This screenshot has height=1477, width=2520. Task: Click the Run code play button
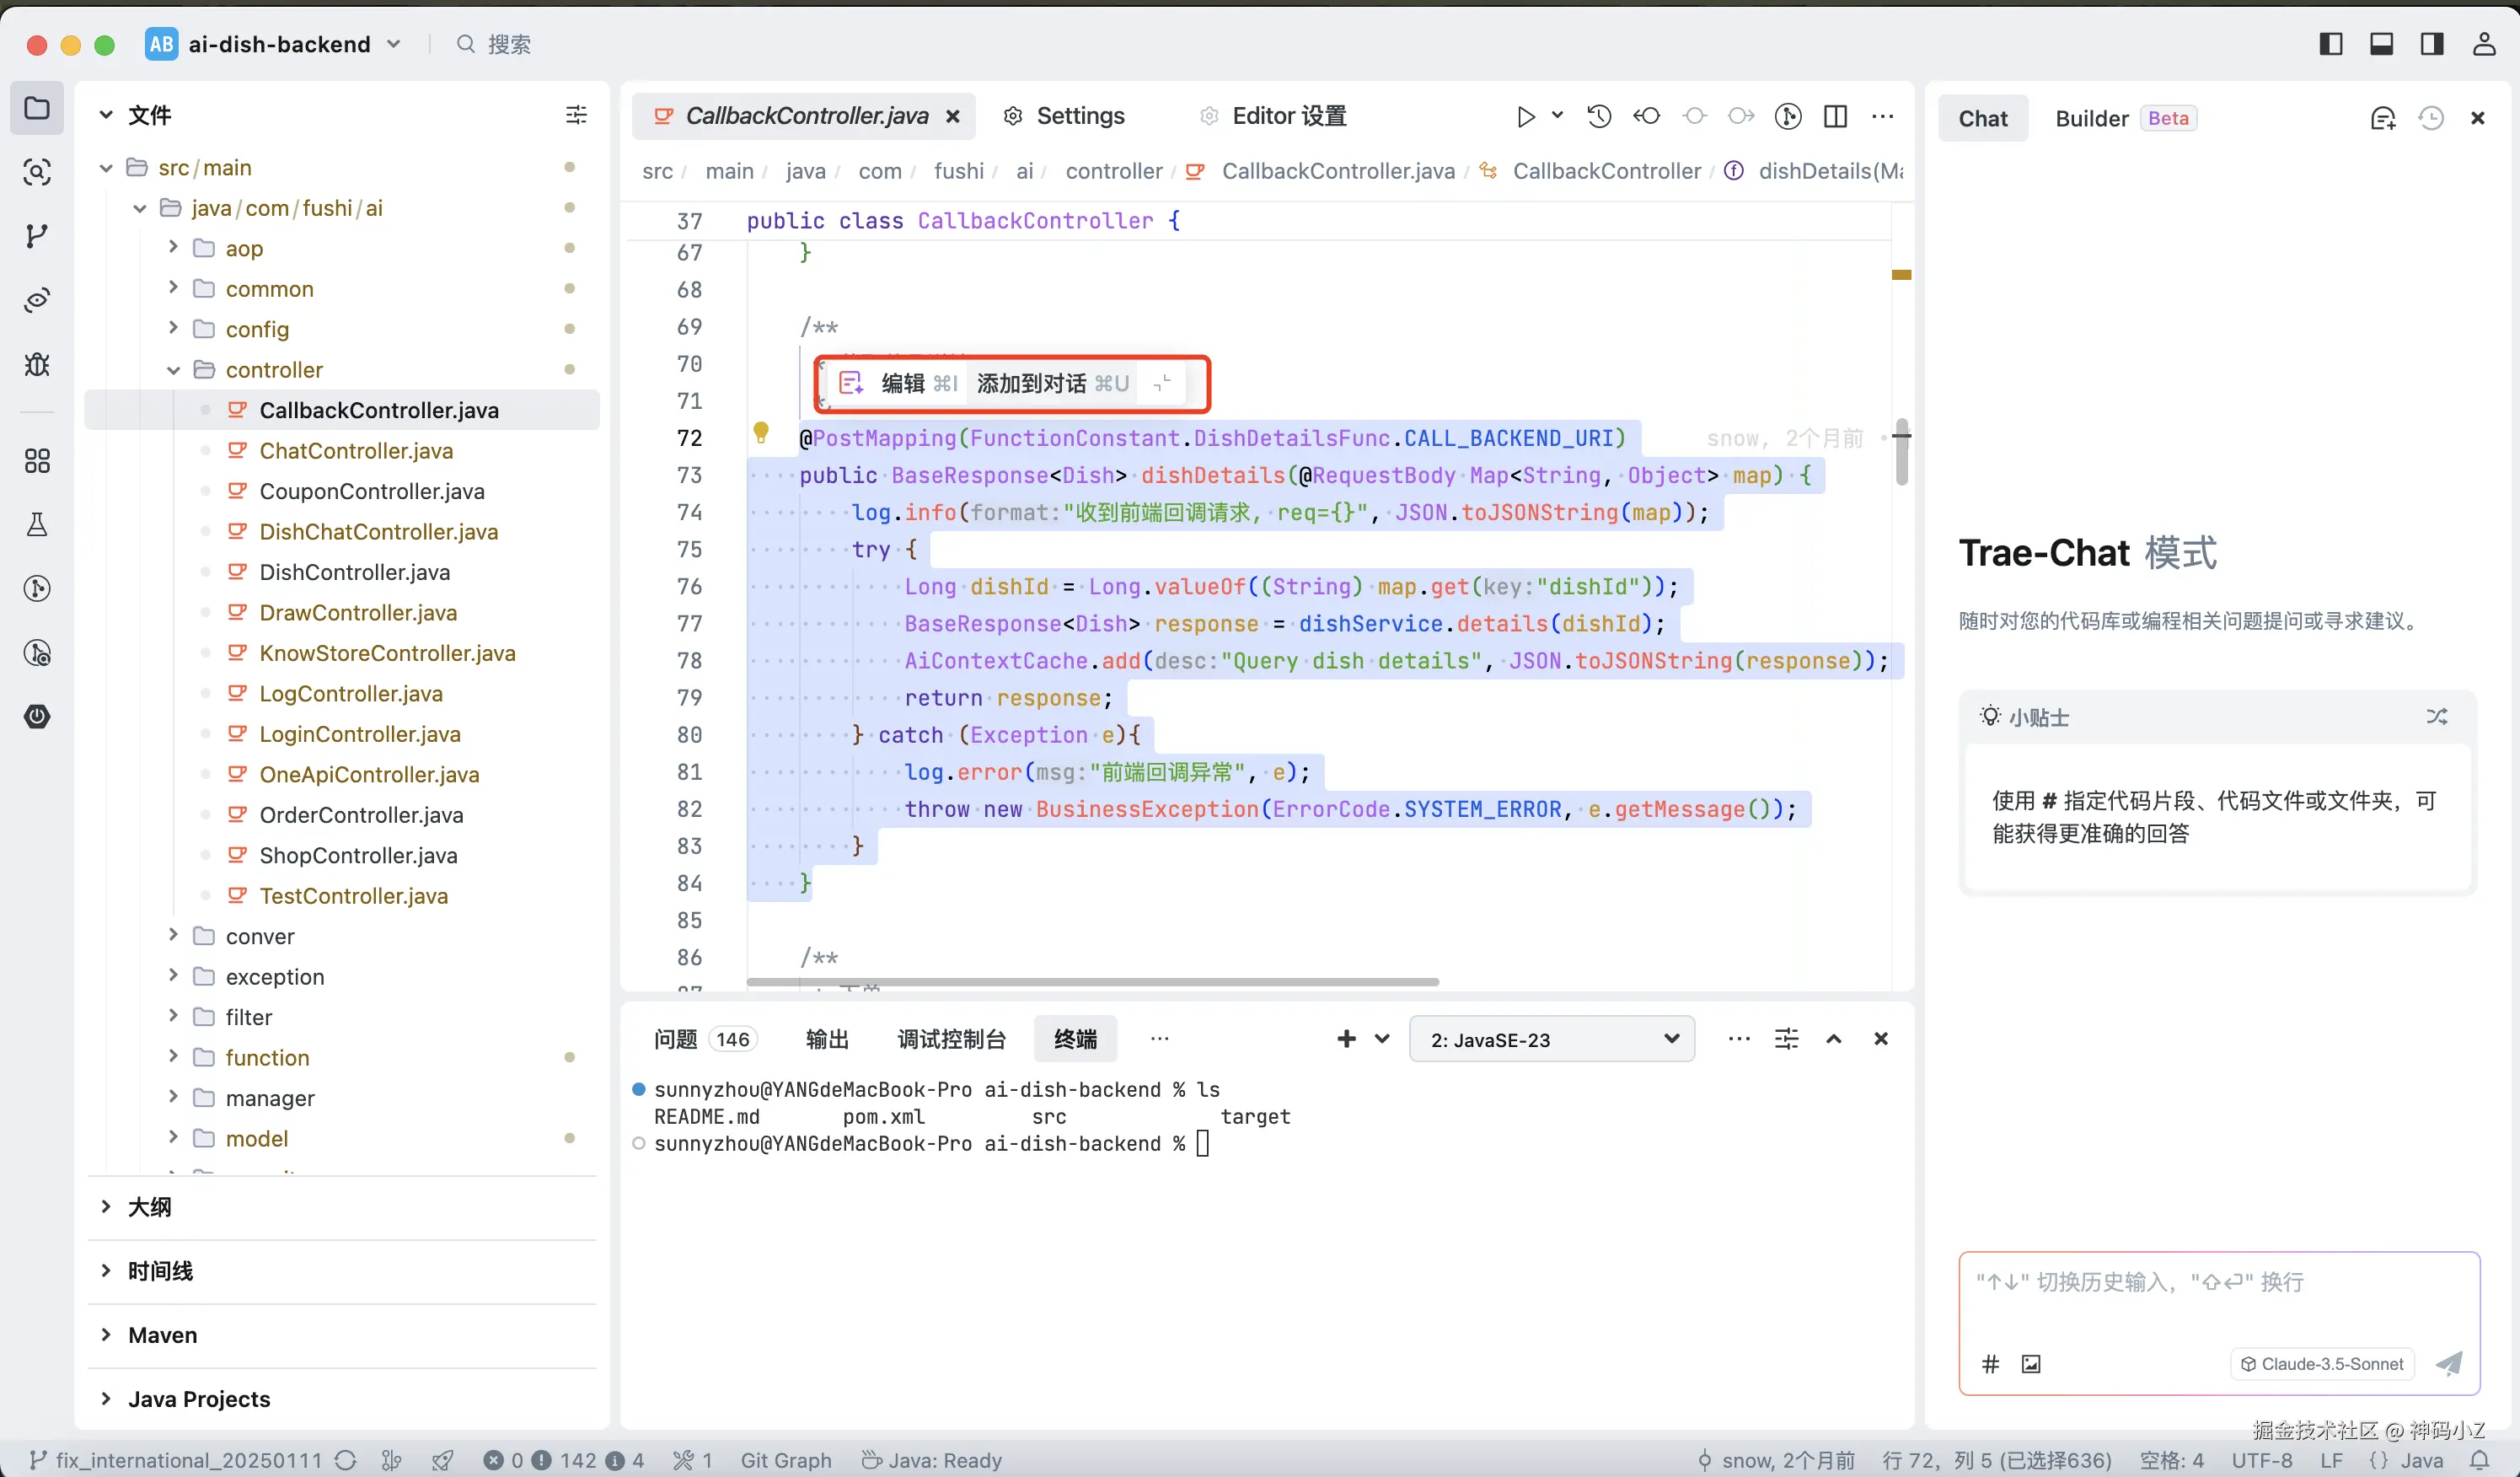point(1525,117)
